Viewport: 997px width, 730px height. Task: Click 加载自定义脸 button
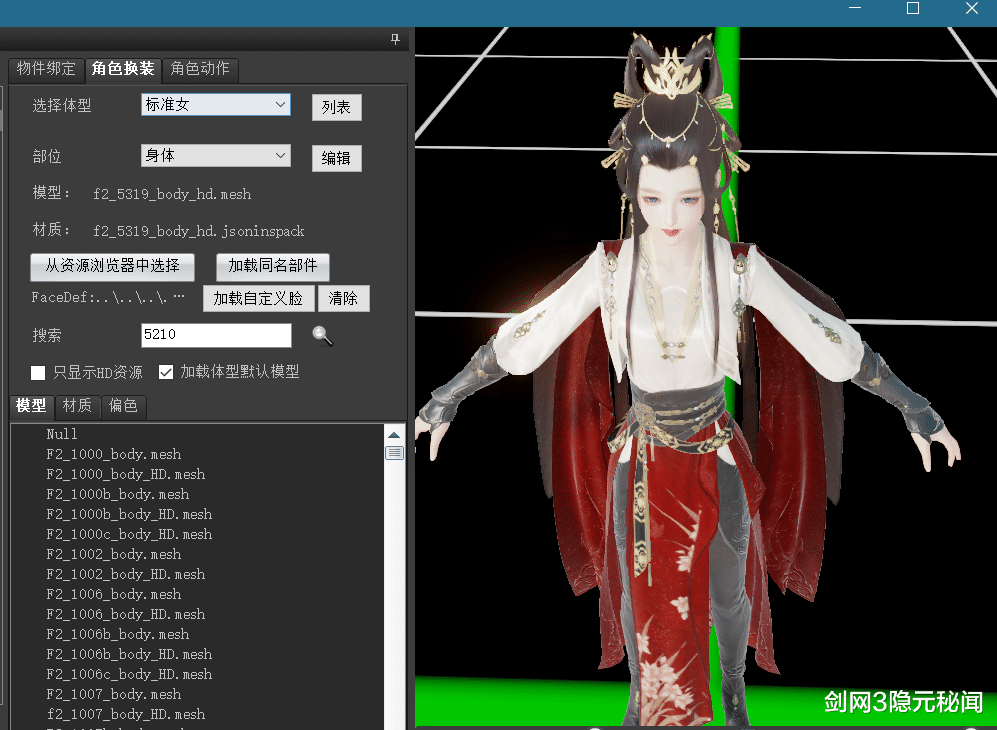tap(258, 298)
